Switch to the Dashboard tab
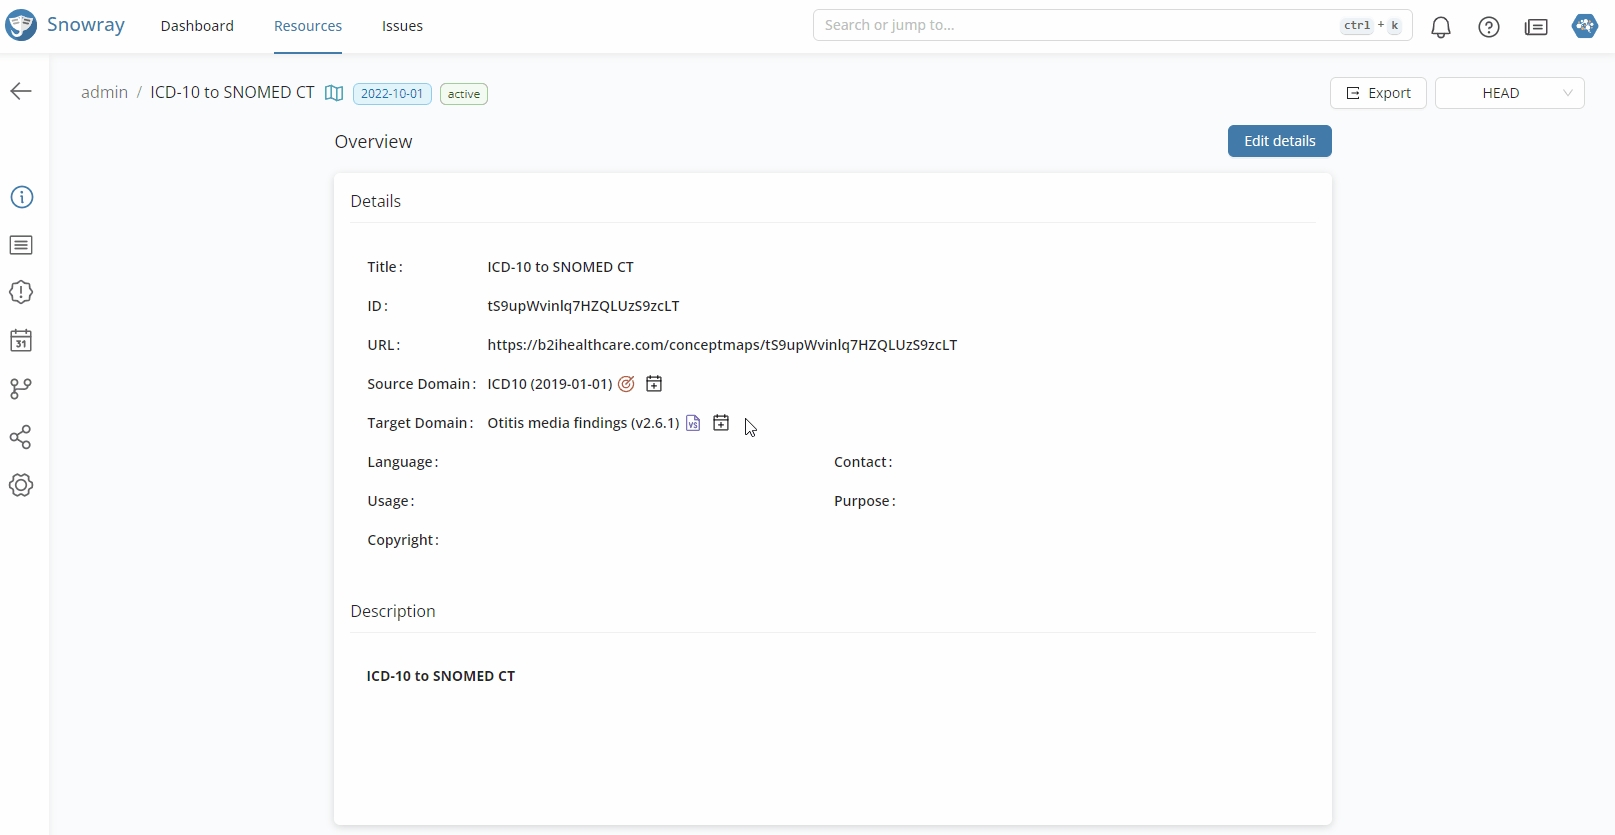This screenshot has height=835, width=1615. click(197, 26)
